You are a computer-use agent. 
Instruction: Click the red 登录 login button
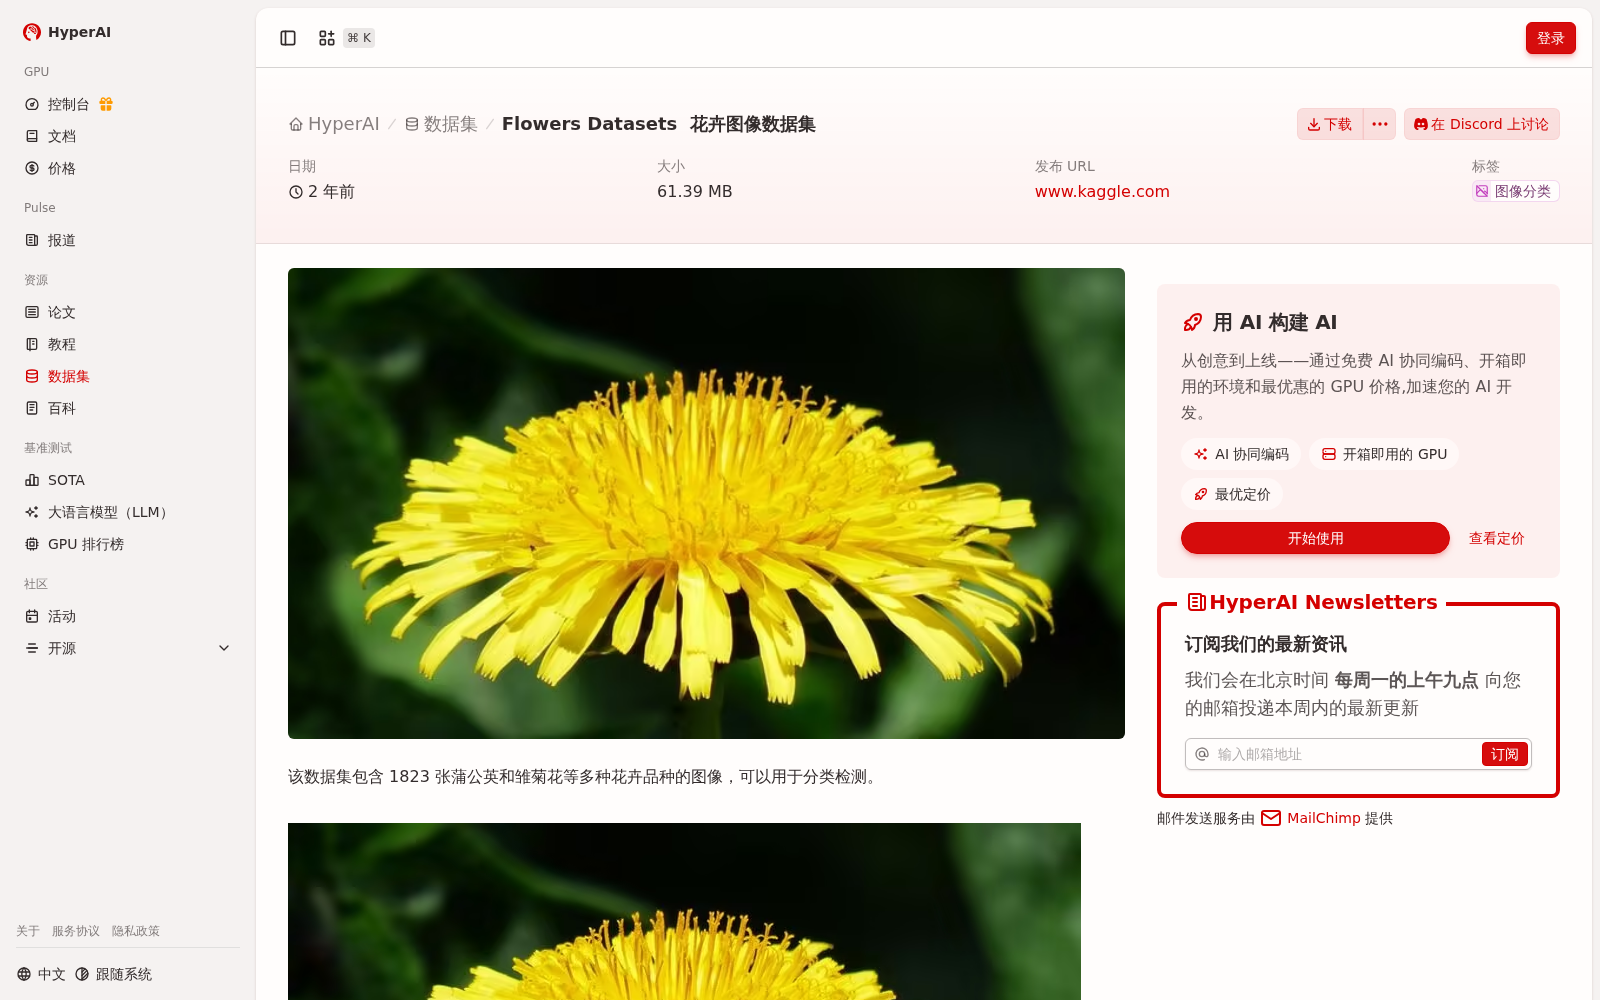tap(1550, 38)
